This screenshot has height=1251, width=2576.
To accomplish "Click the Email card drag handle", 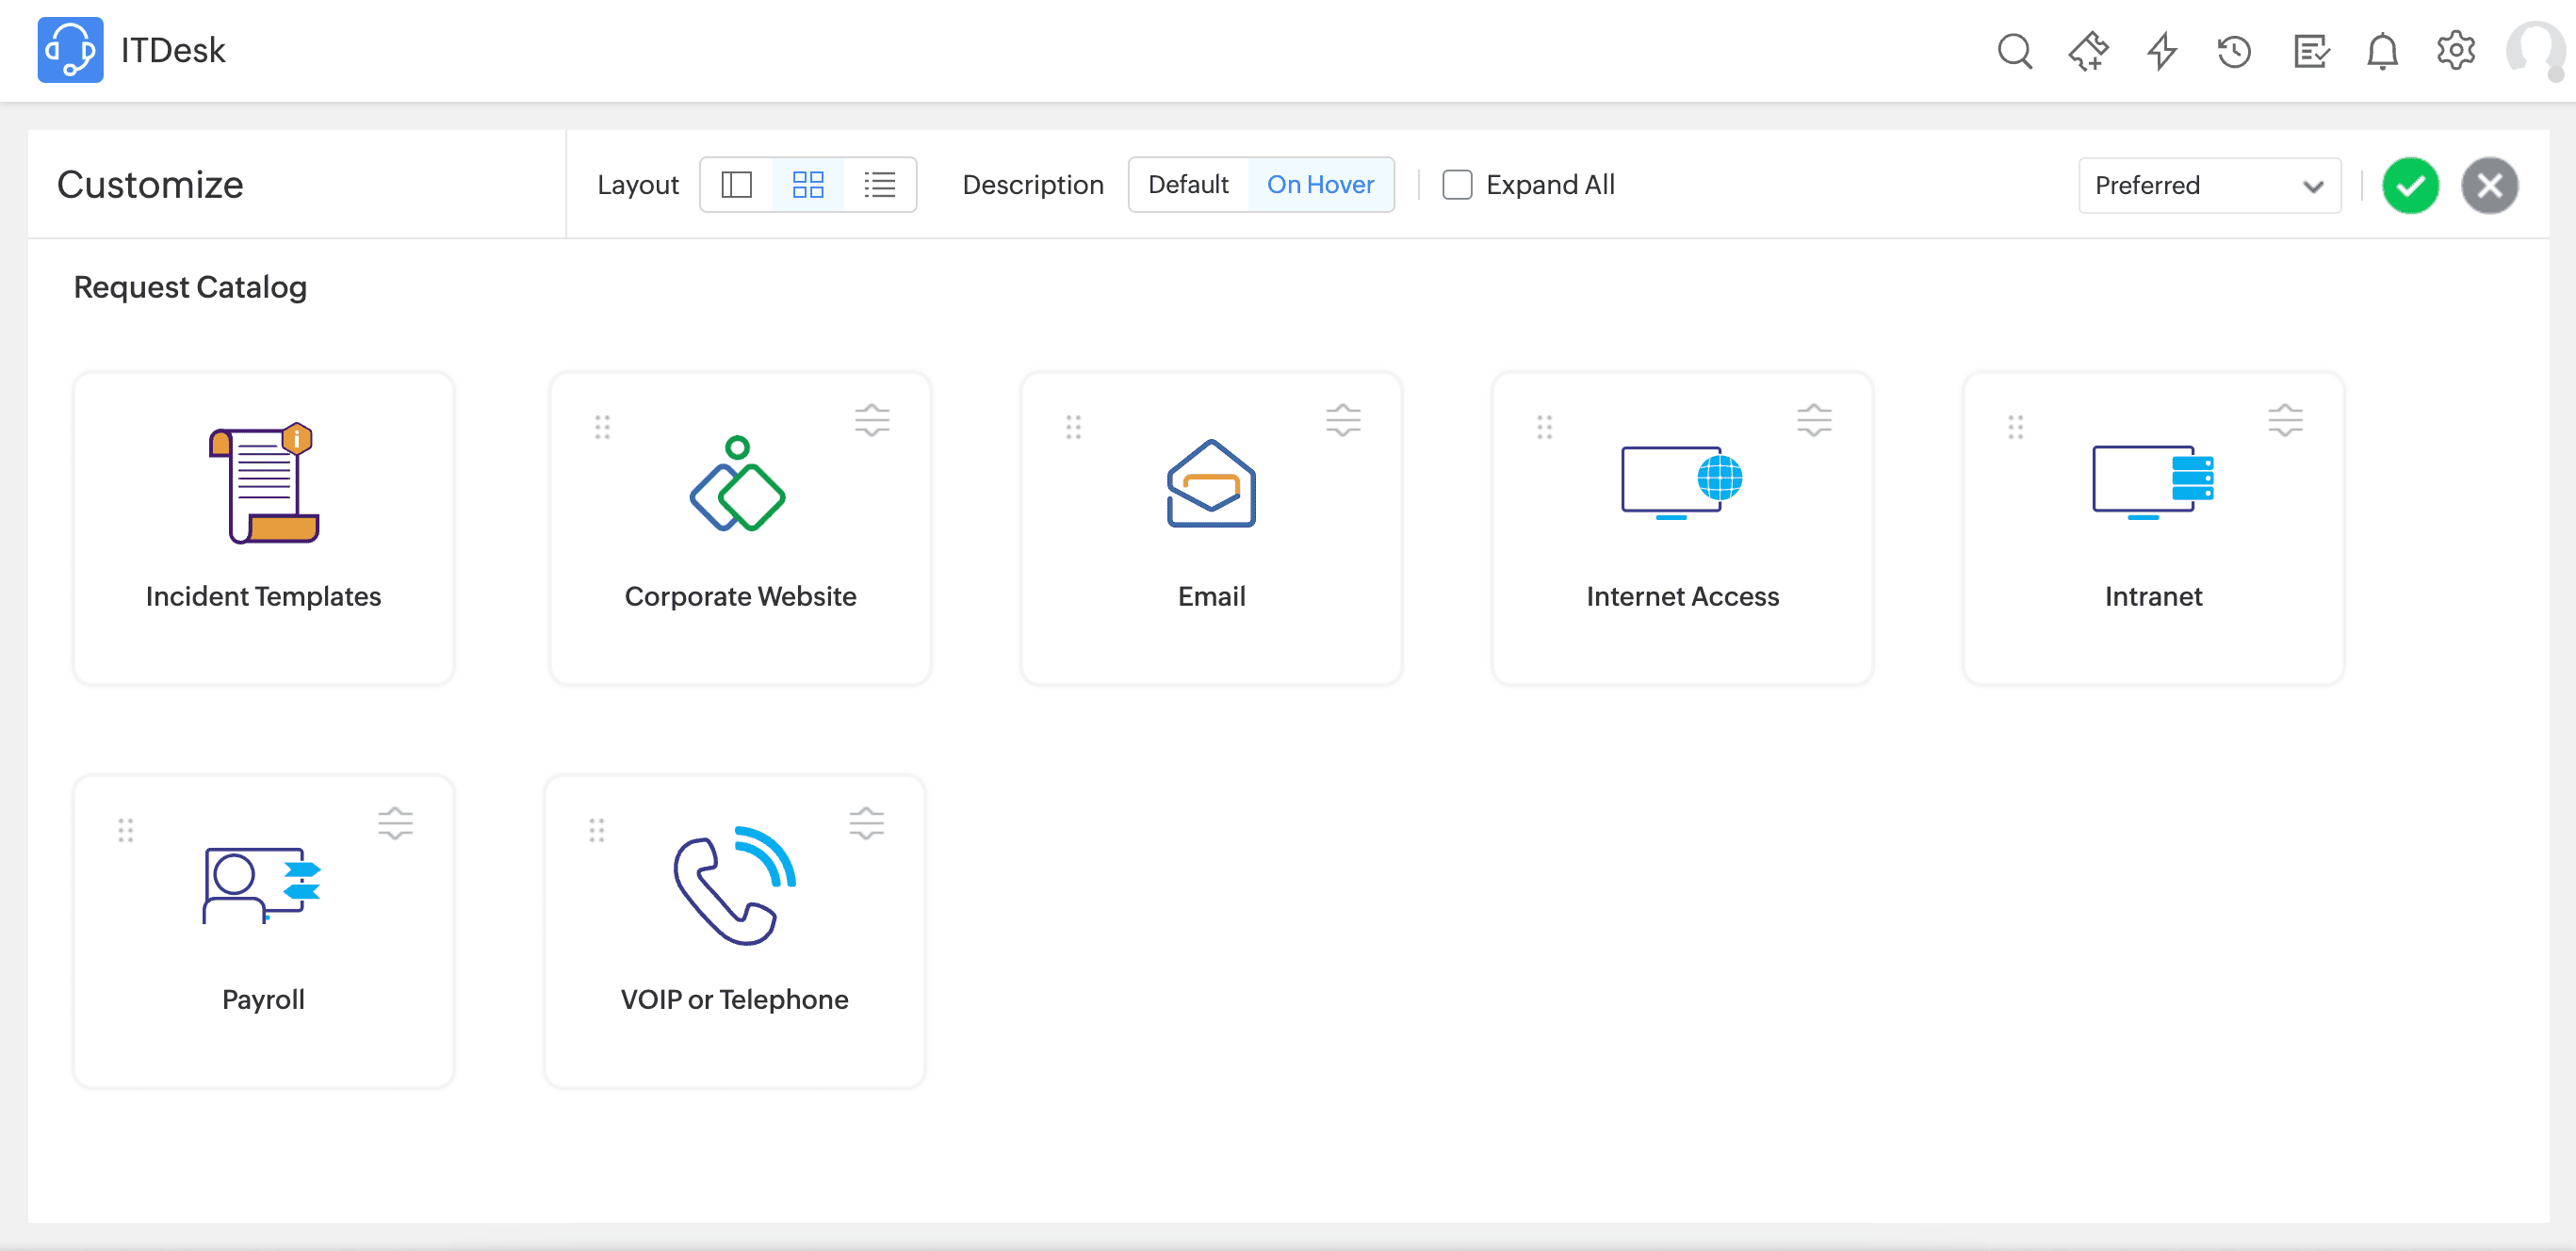I will [1073, 427].
